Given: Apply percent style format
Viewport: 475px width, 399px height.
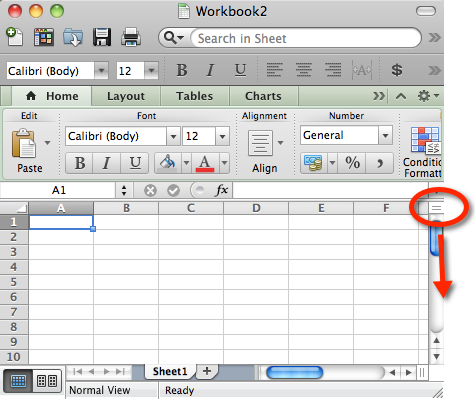Looking at the screenshot, I should tap(352, 163).
